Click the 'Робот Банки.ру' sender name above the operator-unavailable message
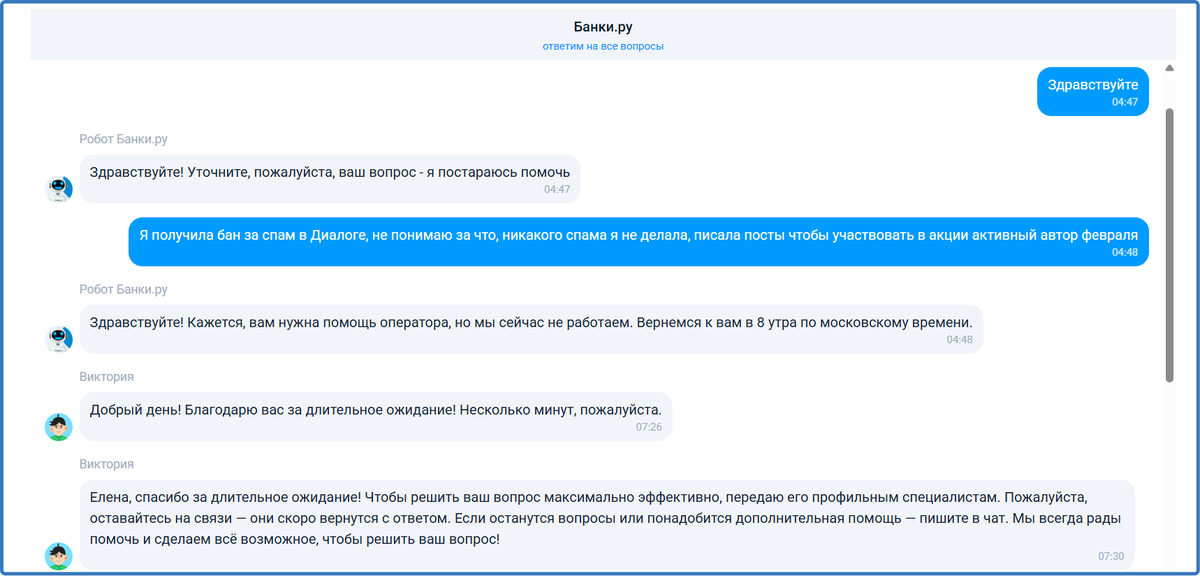Viewport: 1200px width, 576px height. pyautogui.click(x=124, y=289)
